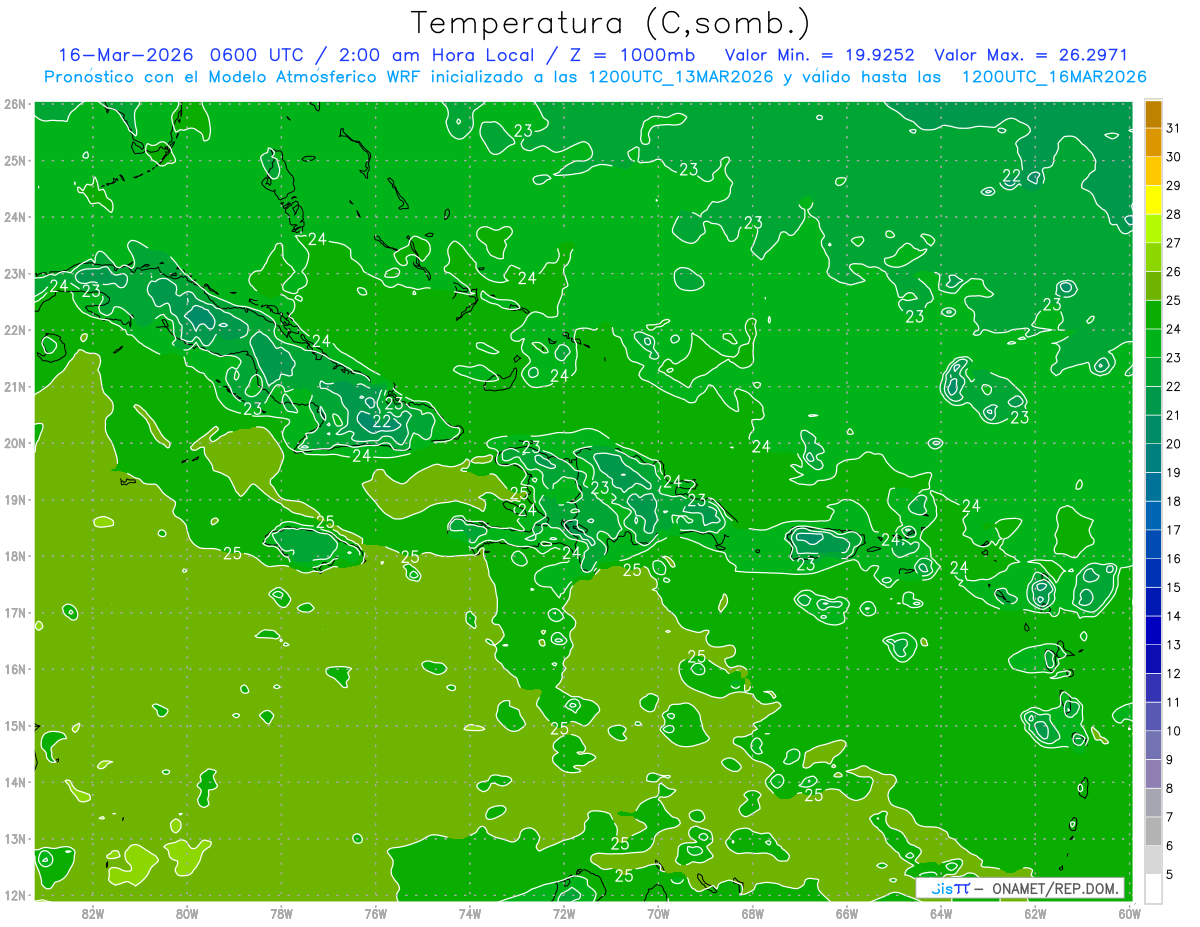The height and width of the screenshot is (927, 1200).
Task: Click the blue colorbar segment between 15 and 16
Action: pyautogui.click(x=1152, y=573)
